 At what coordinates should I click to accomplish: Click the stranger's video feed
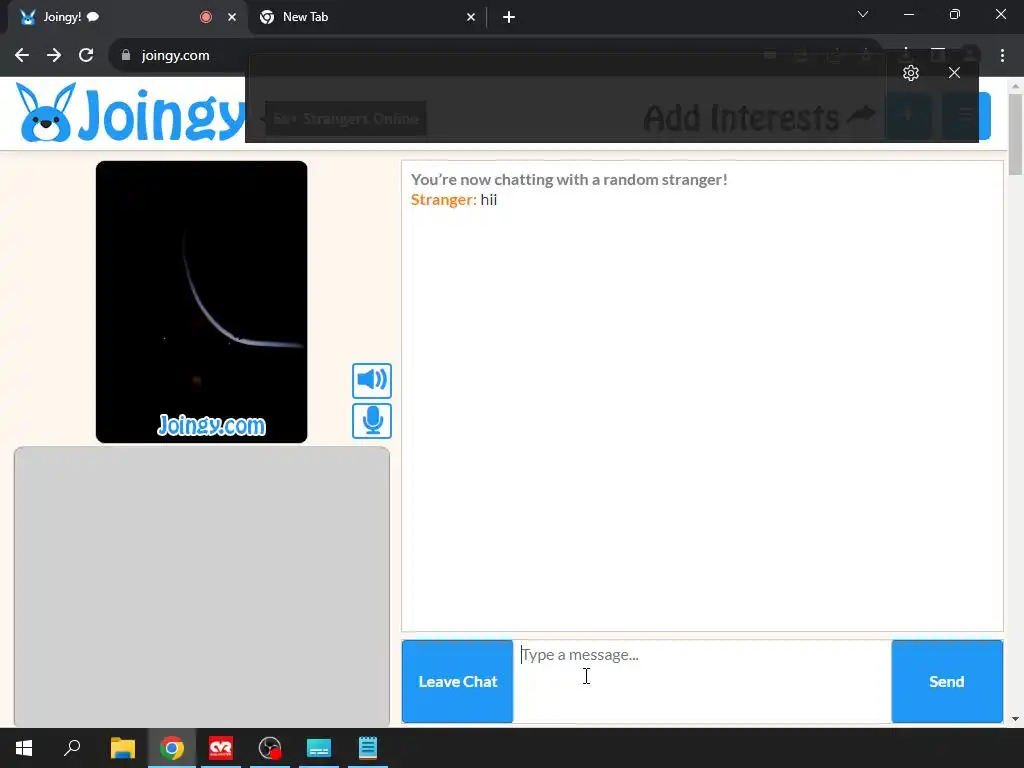(201, 302)
